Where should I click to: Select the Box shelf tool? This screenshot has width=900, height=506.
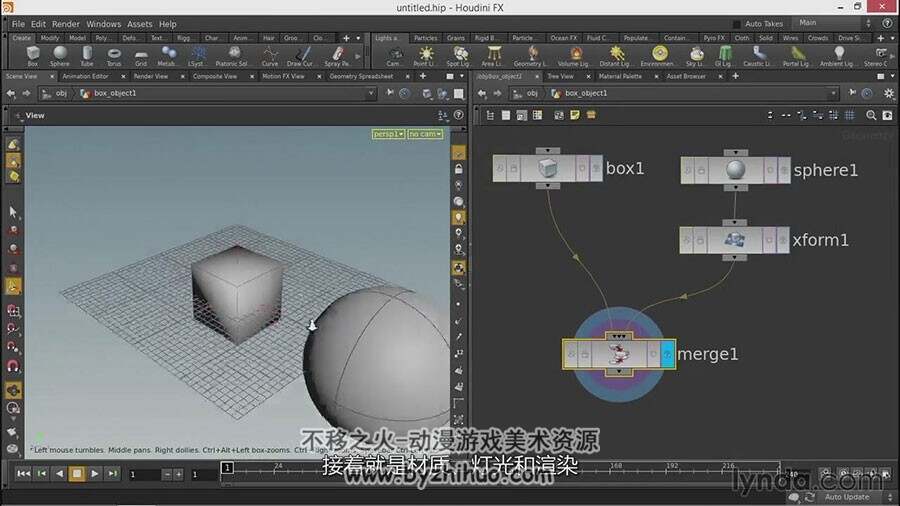pyautogui.click(x=33, y=56)
